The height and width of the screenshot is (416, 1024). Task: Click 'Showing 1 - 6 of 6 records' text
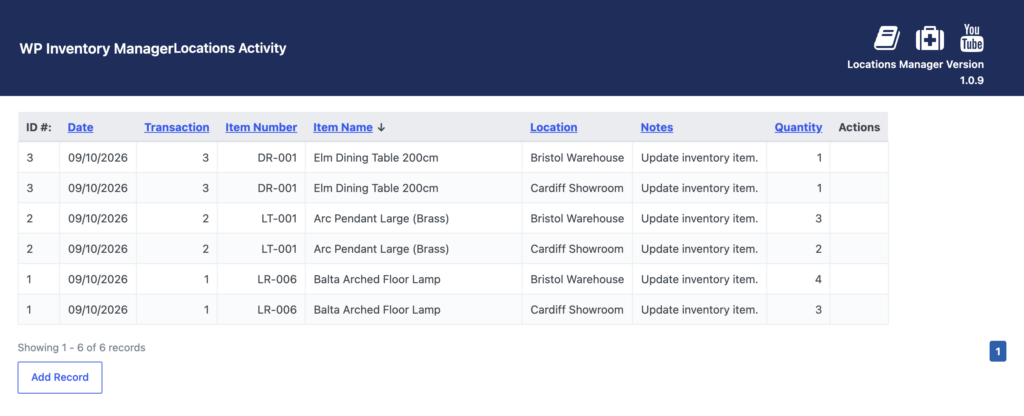click(x=82, y=347)
